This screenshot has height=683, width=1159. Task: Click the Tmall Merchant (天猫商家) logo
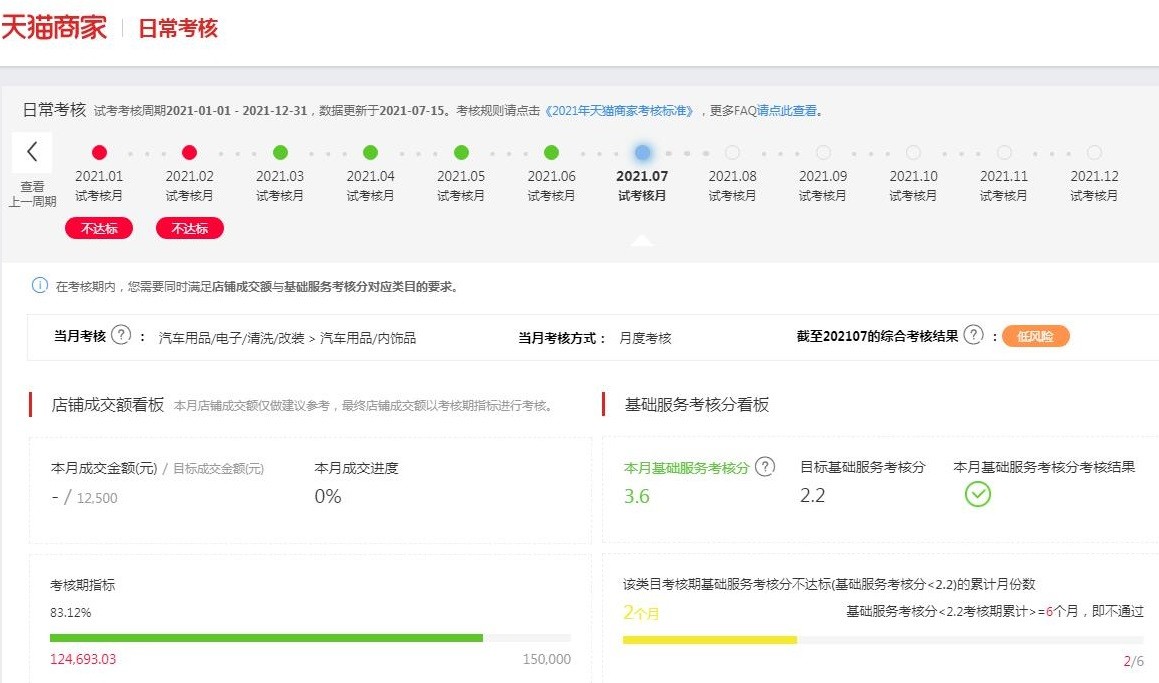point(54,27)
